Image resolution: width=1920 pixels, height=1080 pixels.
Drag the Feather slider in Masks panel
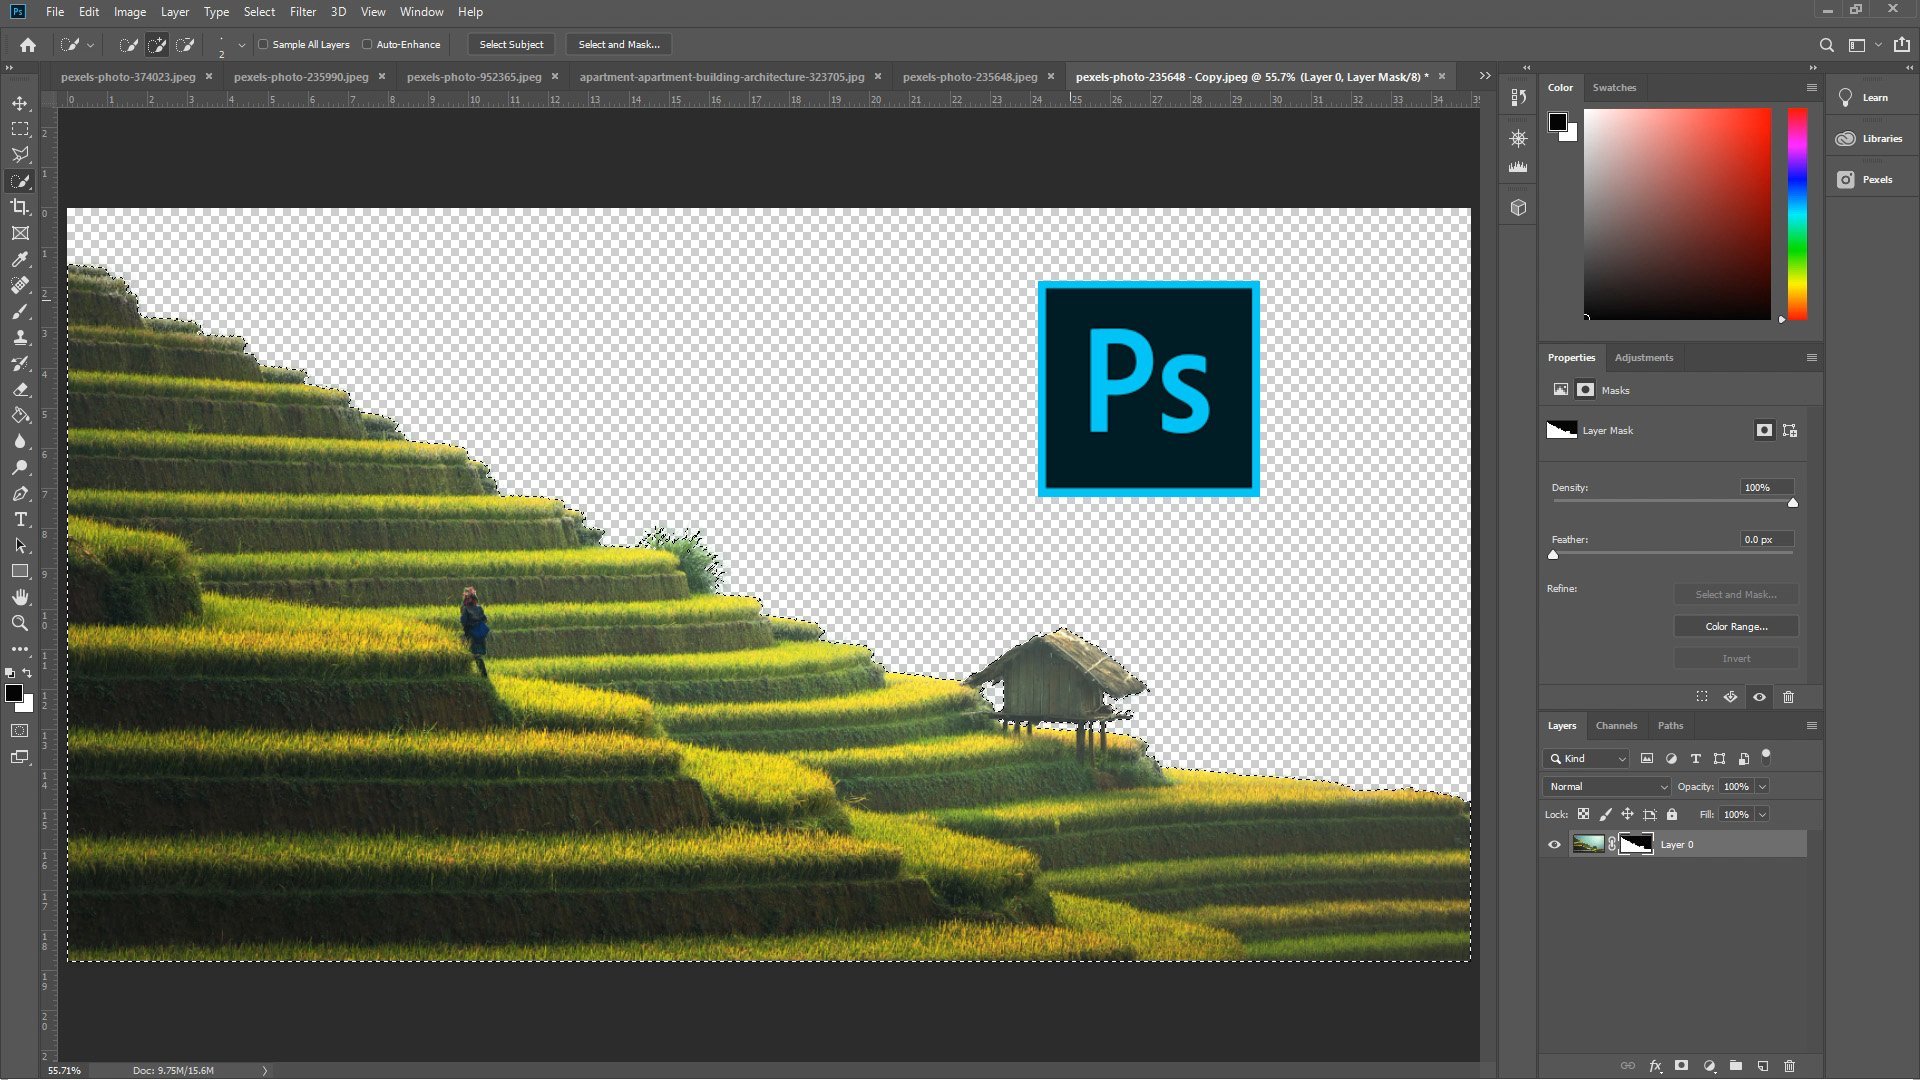(x=1553, y=554)
